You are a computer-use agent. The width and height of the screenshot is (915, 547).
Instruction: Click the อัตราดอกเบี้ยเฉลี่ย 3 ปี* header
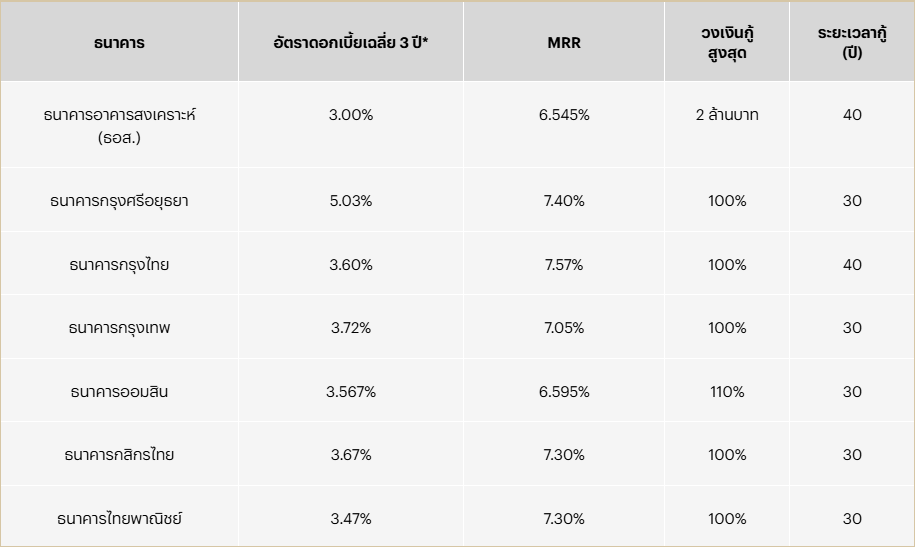pos(350,43)
